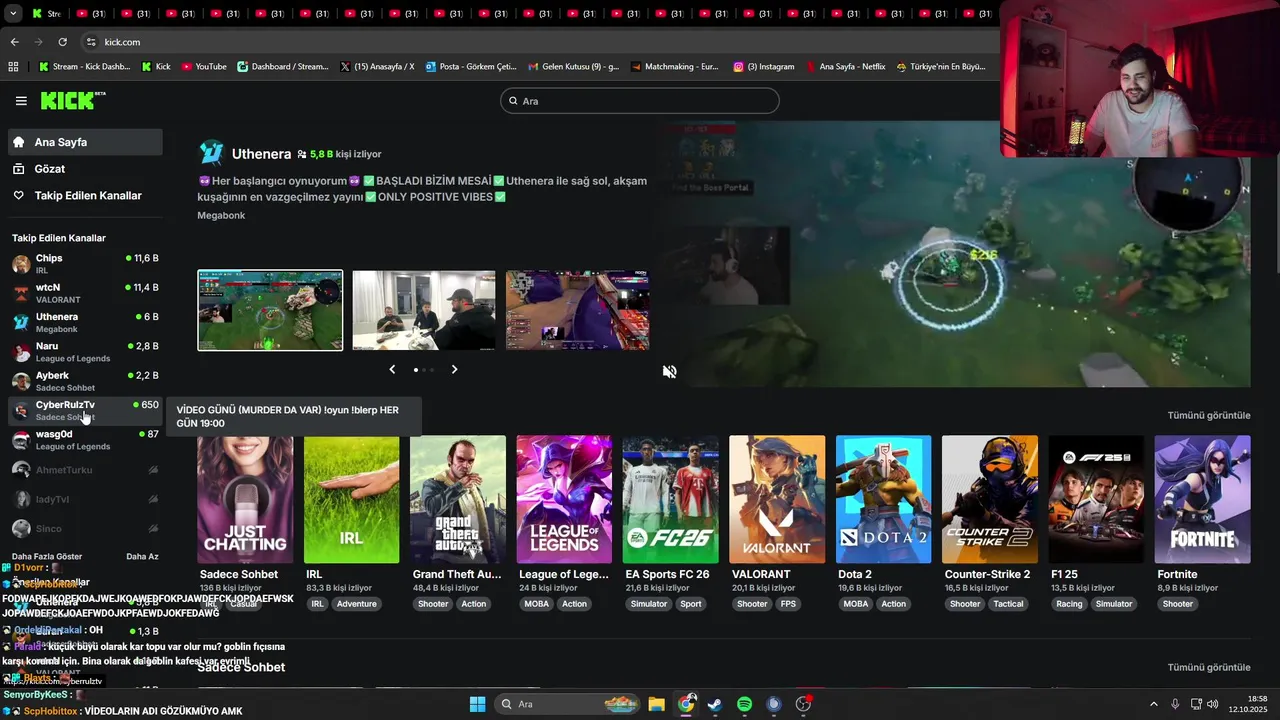Image resolution: width=1280 pixels, height=720 pixels.
Task: Open wasg0d channel in sidebar
Action: [85, 440]
